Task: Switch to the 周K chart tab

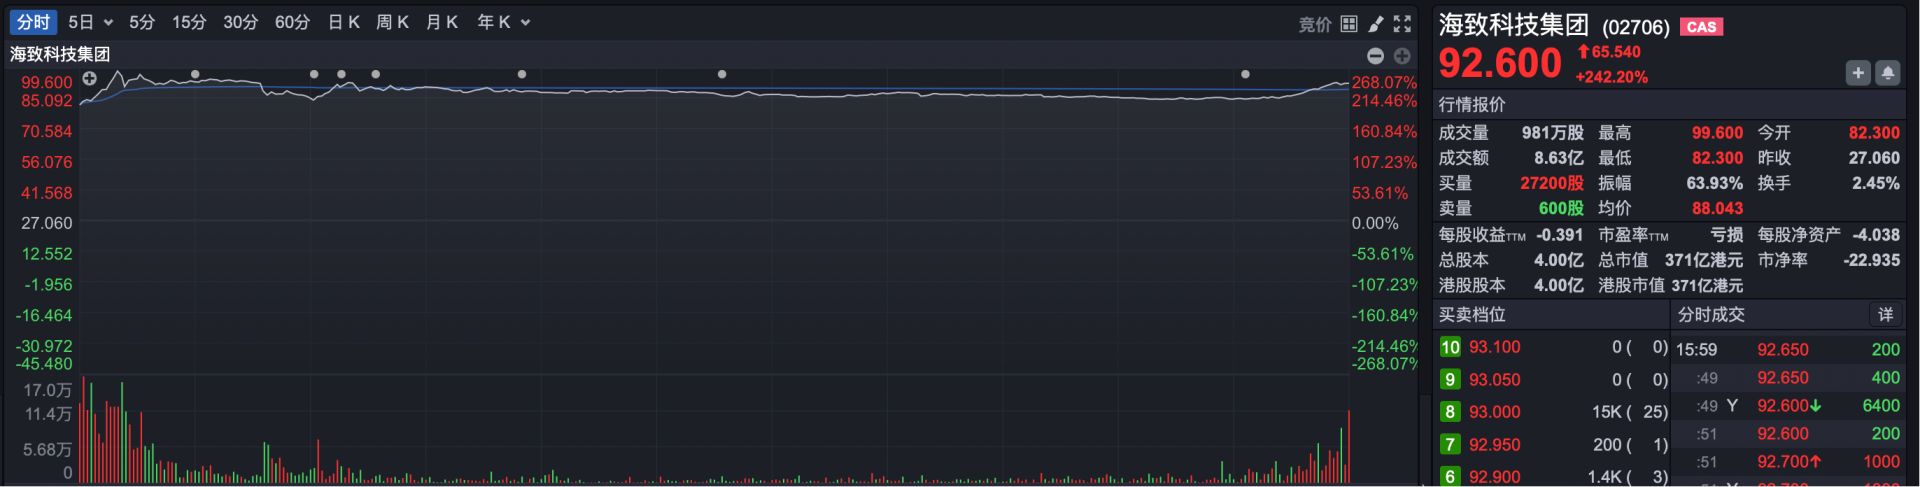Action: point(392,22)
